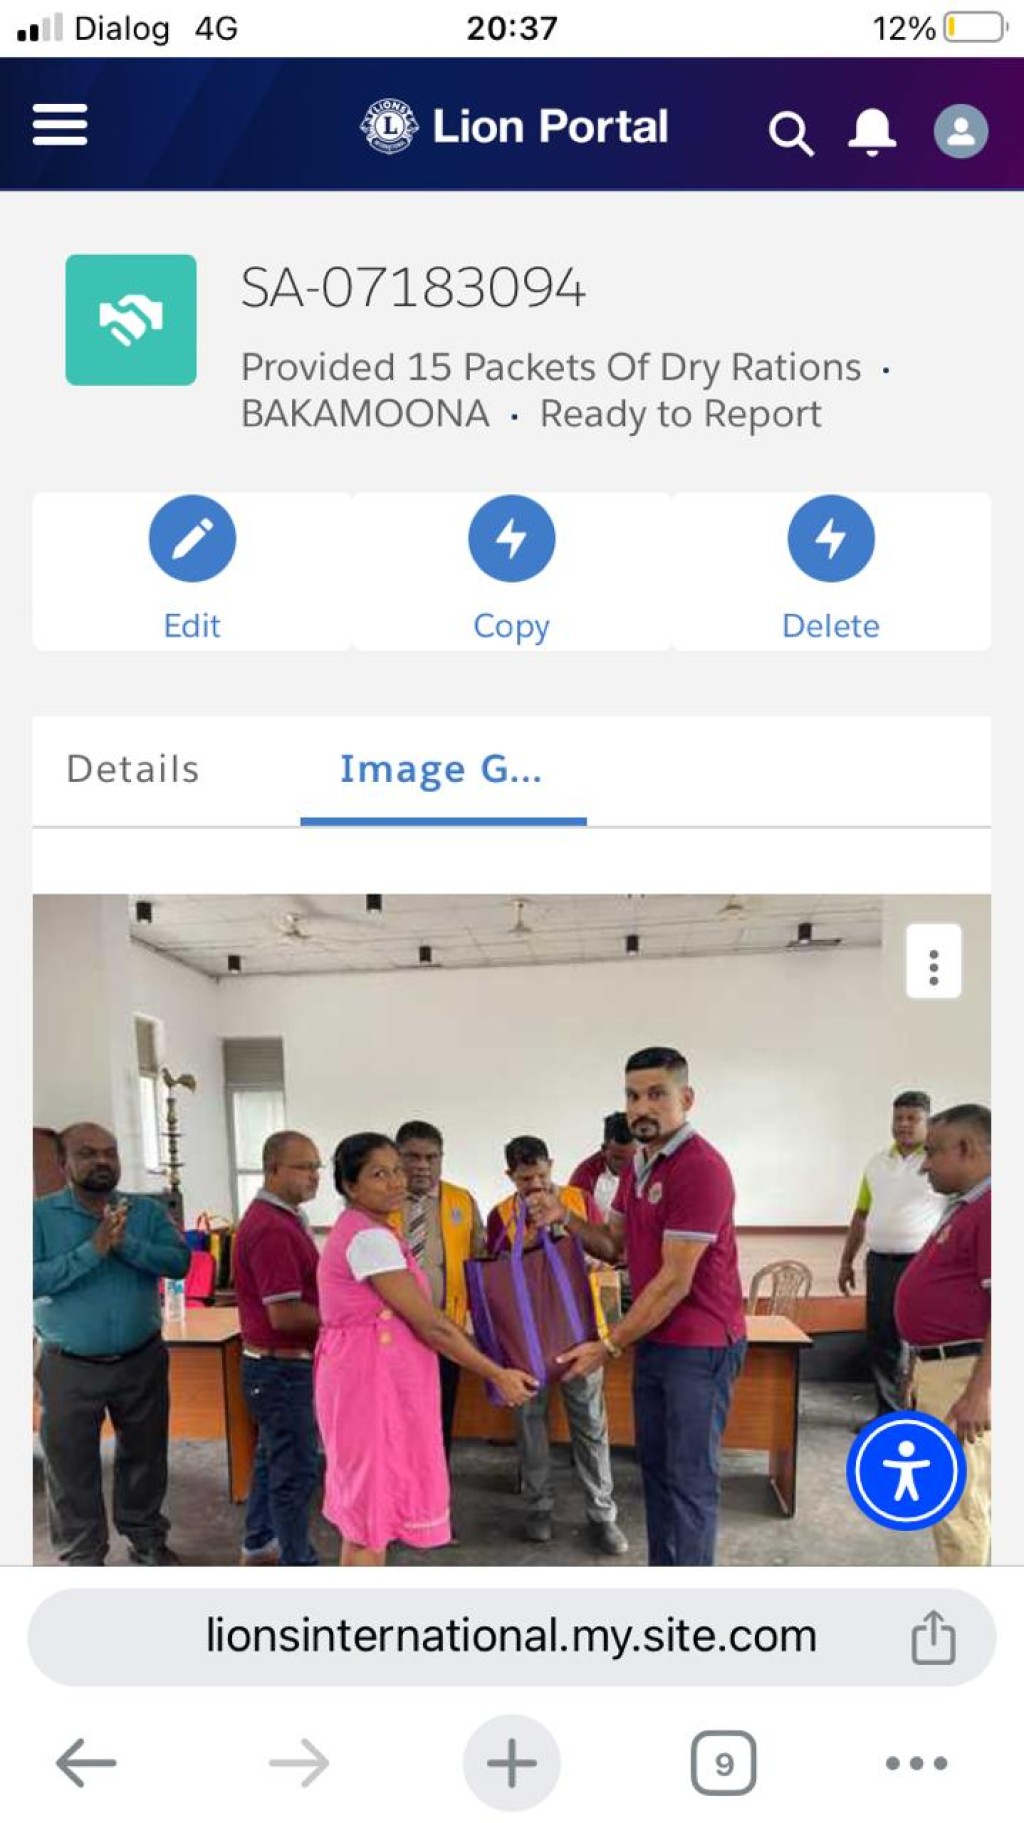This screenshot has height=1823, width=1024.
Task: Open the browser's three-dot more menu
Action: (917, 1763)
